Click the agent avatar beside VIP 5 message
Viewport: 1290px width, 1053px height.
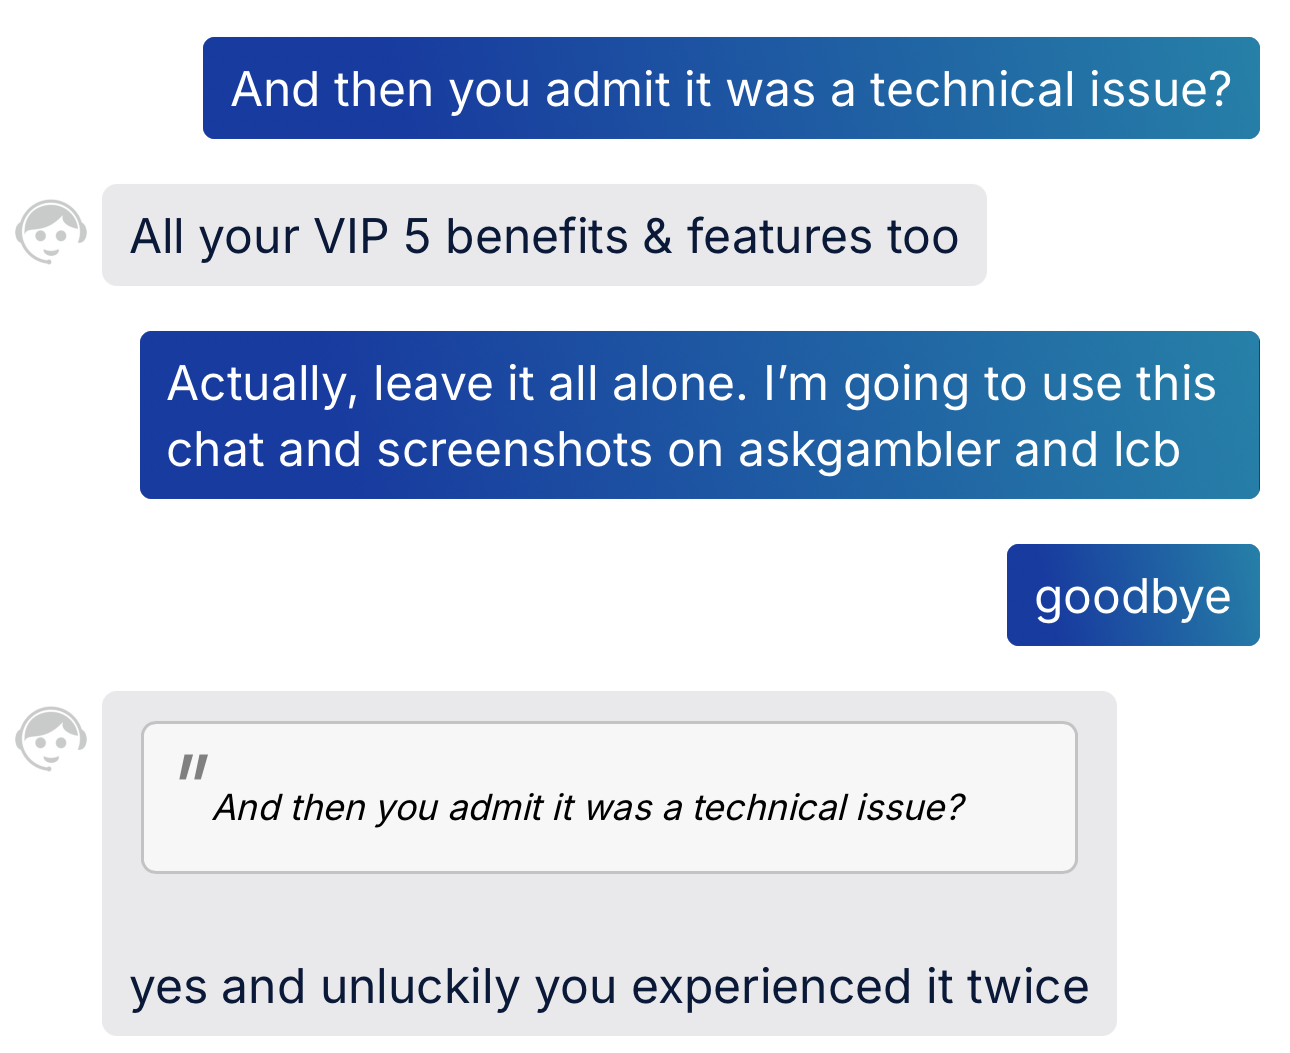click(50, 233)
